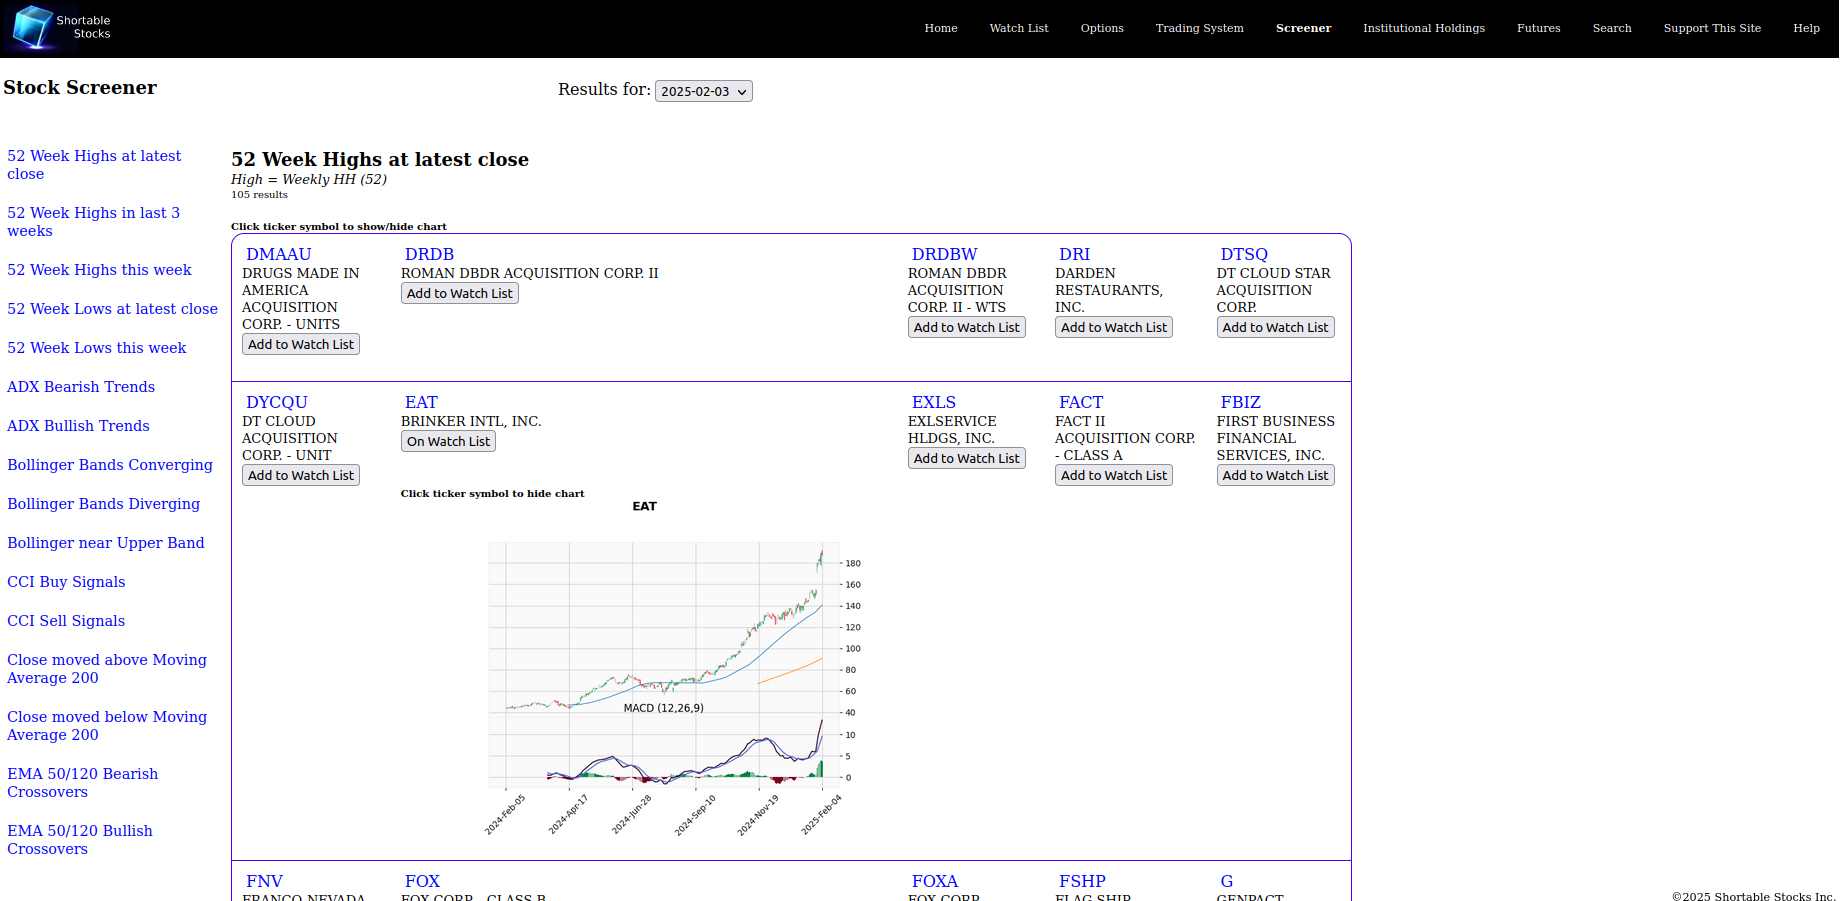
Task: Add DRDB to watch list
Action: click(460, 293)
